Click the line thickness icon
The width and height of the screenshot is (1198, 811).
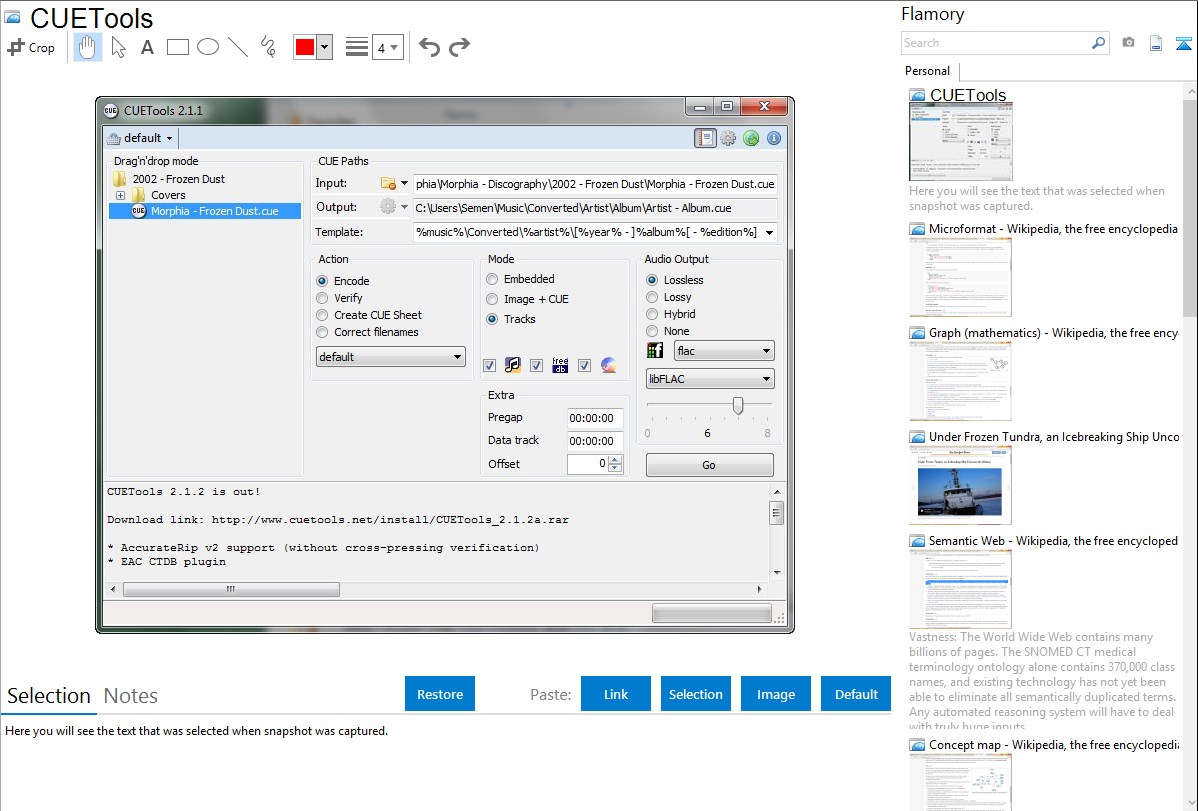tap(357, 47)
